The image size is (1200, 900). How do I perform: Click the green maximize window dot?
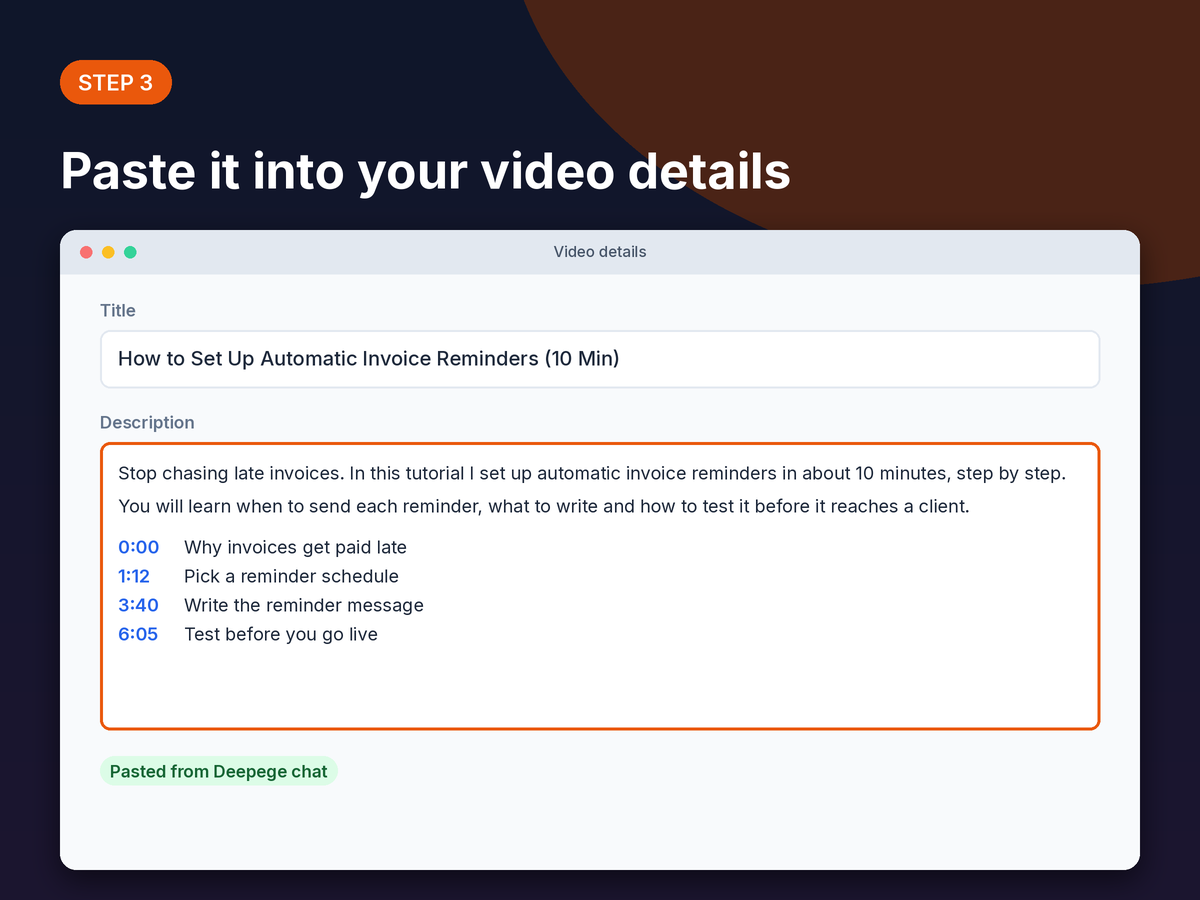(x=130, y=252)
